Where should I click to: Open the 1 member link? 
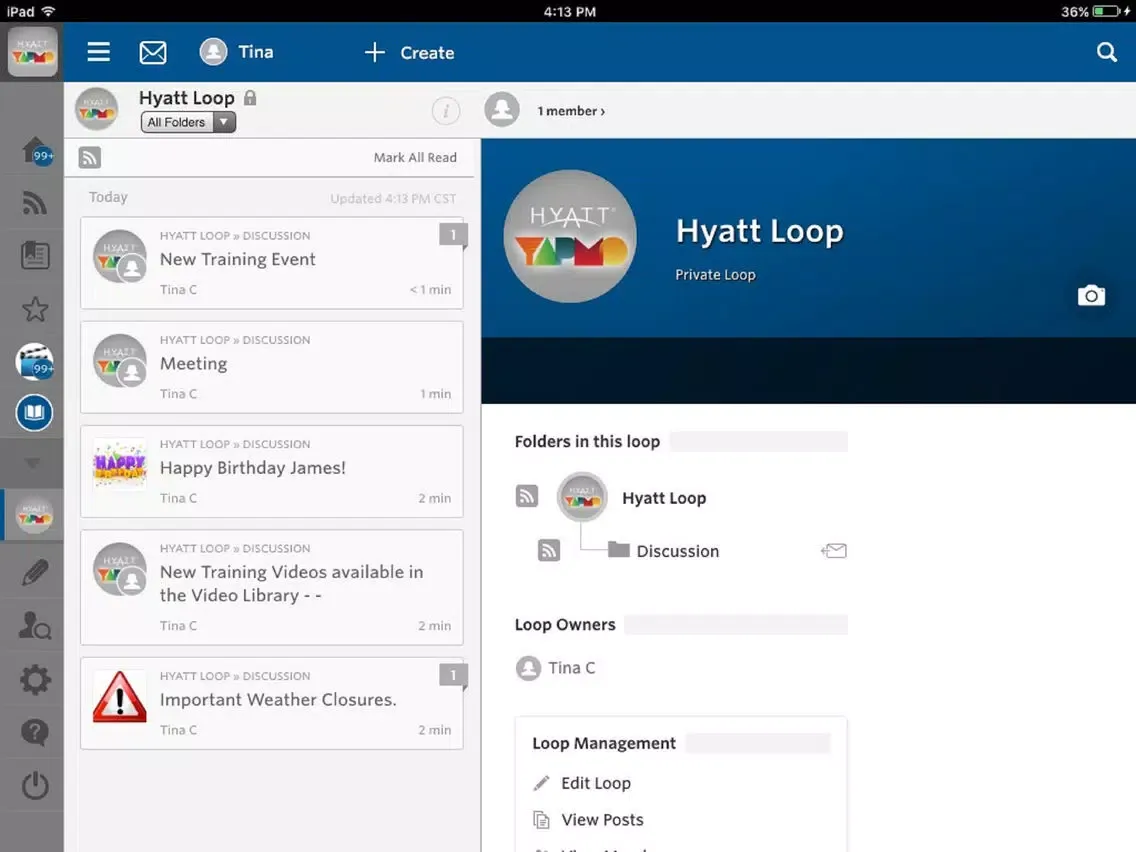(571, 111)
